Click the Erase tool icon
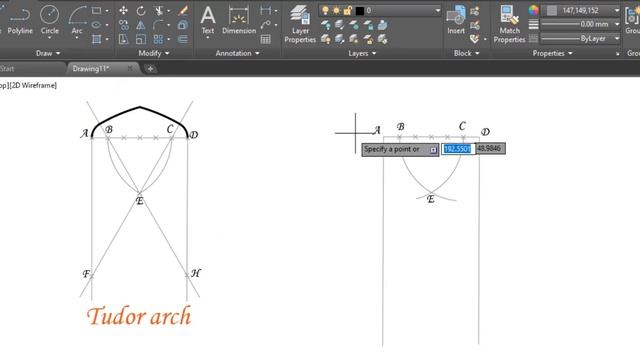The height and width of the screenshot is (360, 640). coord(183,11)
